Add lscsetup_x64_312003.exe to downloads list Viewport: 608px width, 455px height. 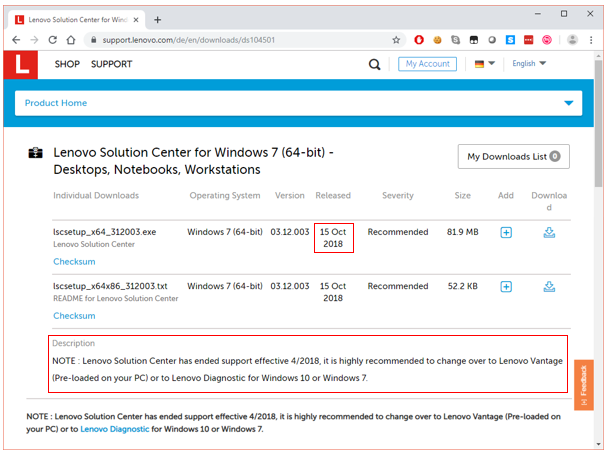(506, 232)
